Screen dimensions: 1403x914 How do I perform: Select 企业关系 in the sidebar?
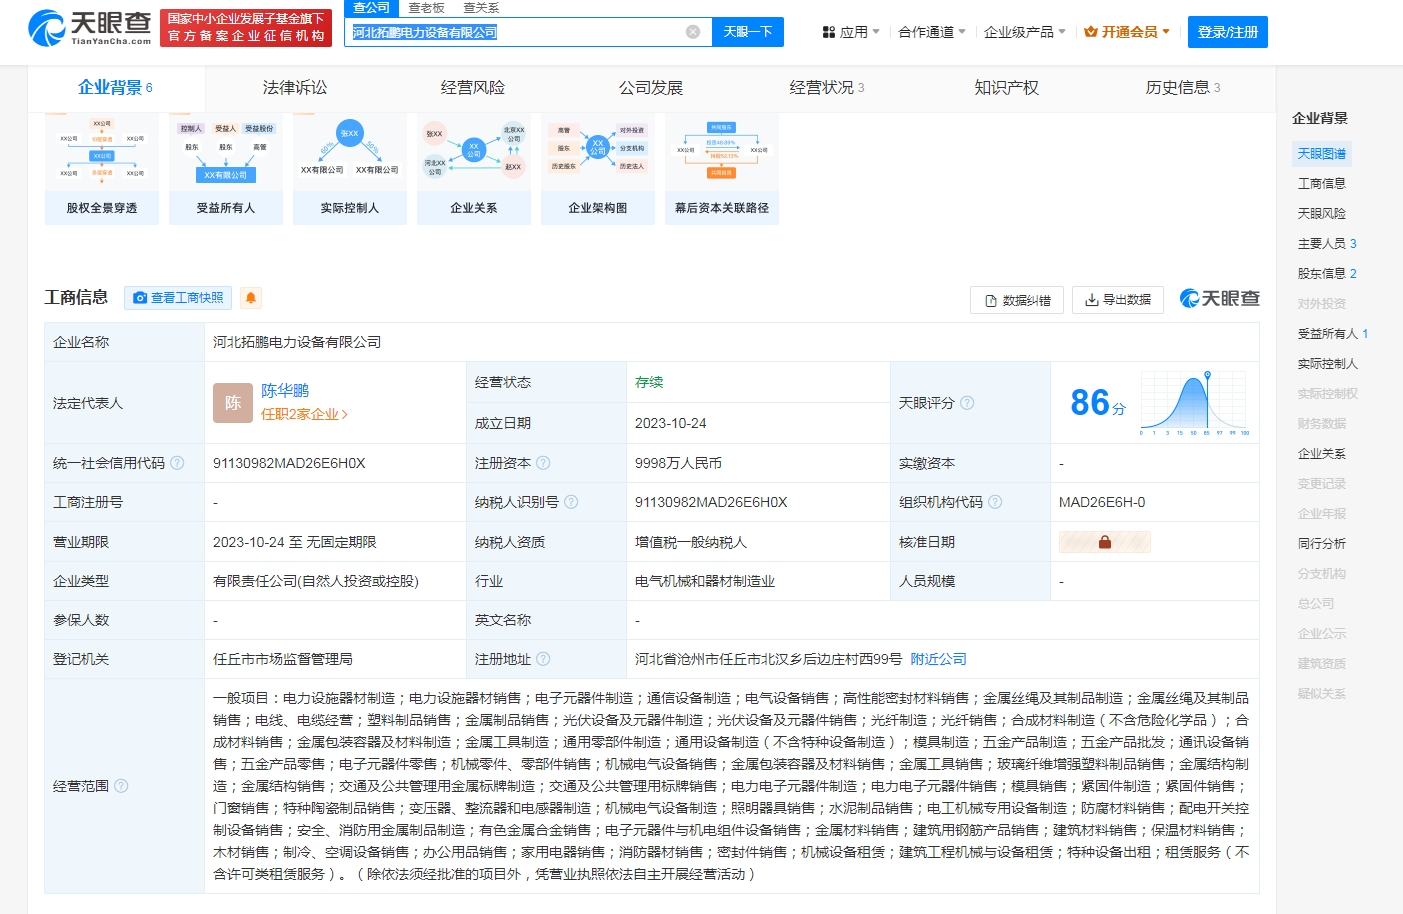pos(1321,454)
